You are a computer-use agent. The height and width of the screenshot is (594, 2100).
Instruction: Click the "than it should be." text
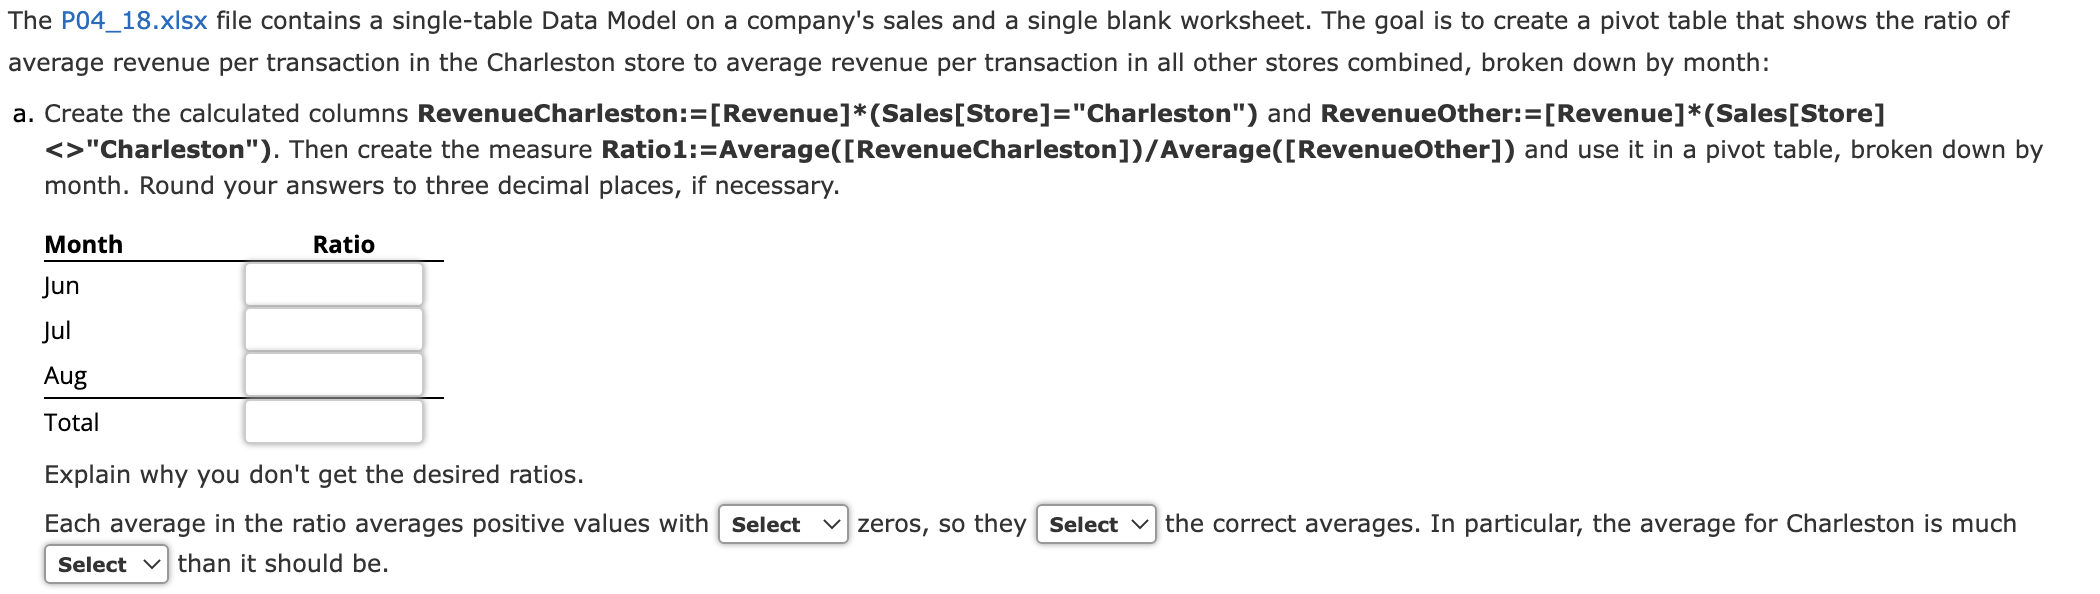coord(283,564)
